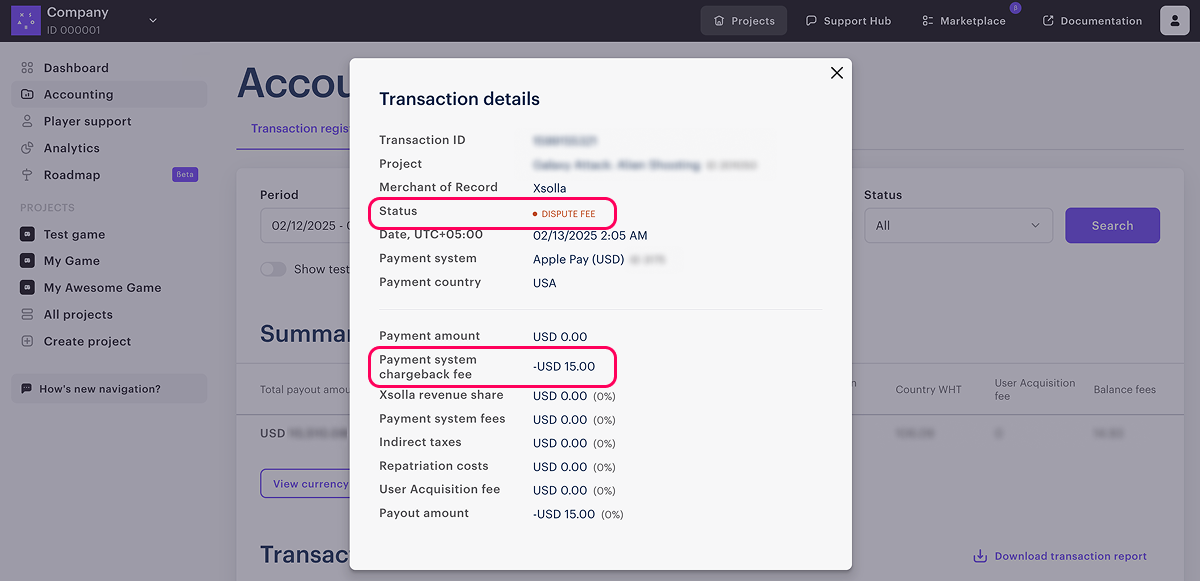Open Support Hub in the header
Viewport: 1200px width, 581px height.
click(x=848, y=21)
